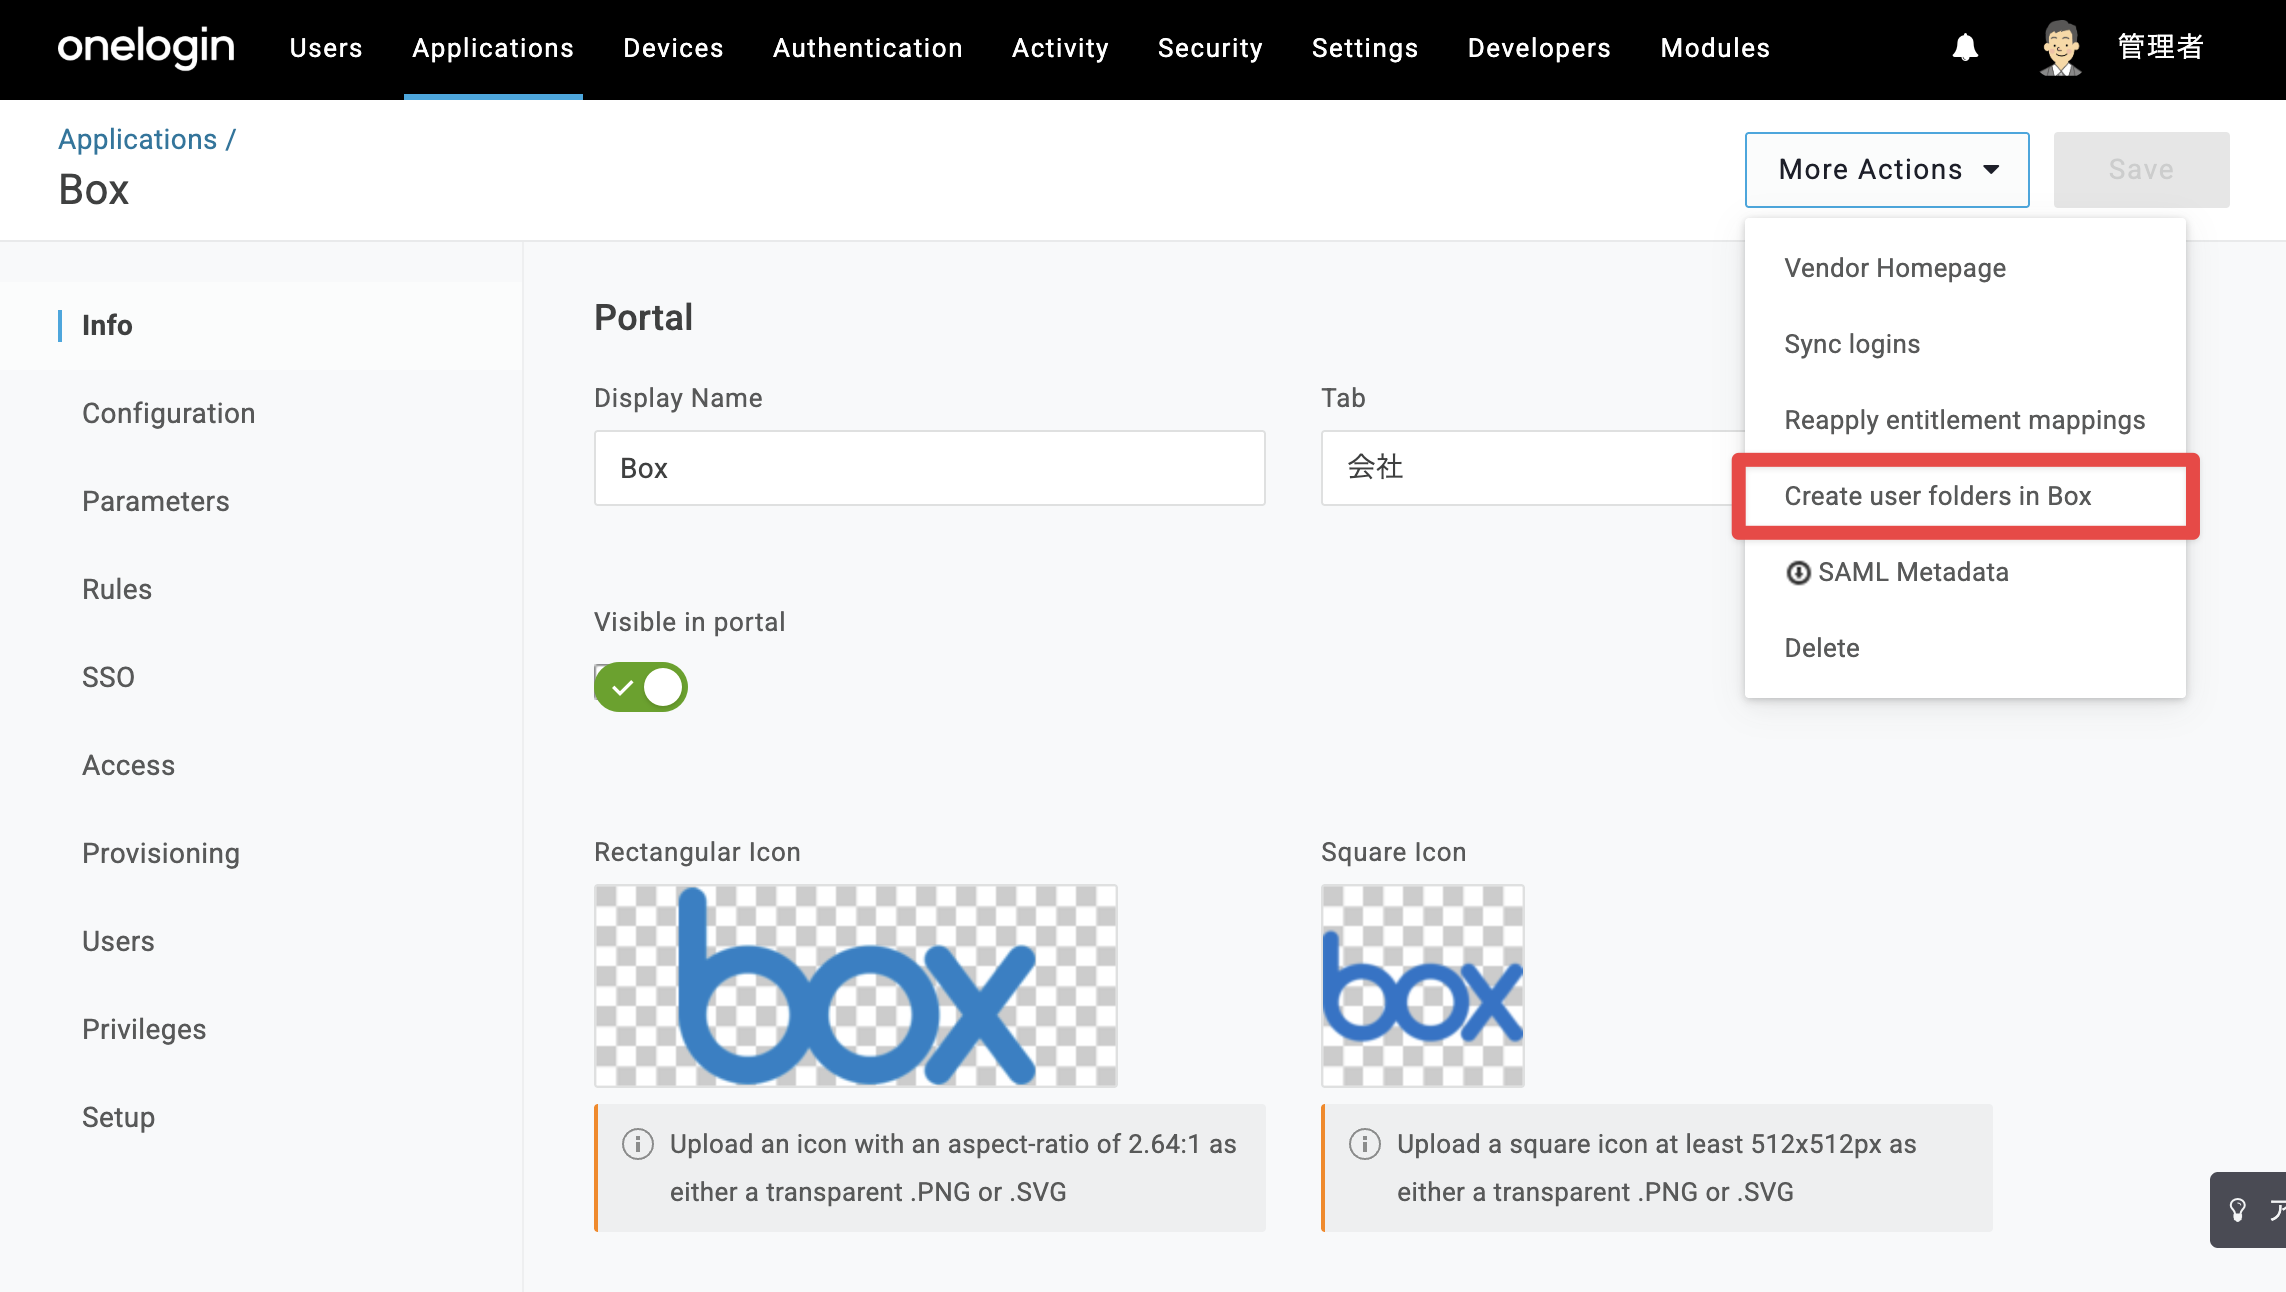Follow the Applications breadcrumb link
The height and width of the screenshot is (1292, 2286).
click(137, 139)
